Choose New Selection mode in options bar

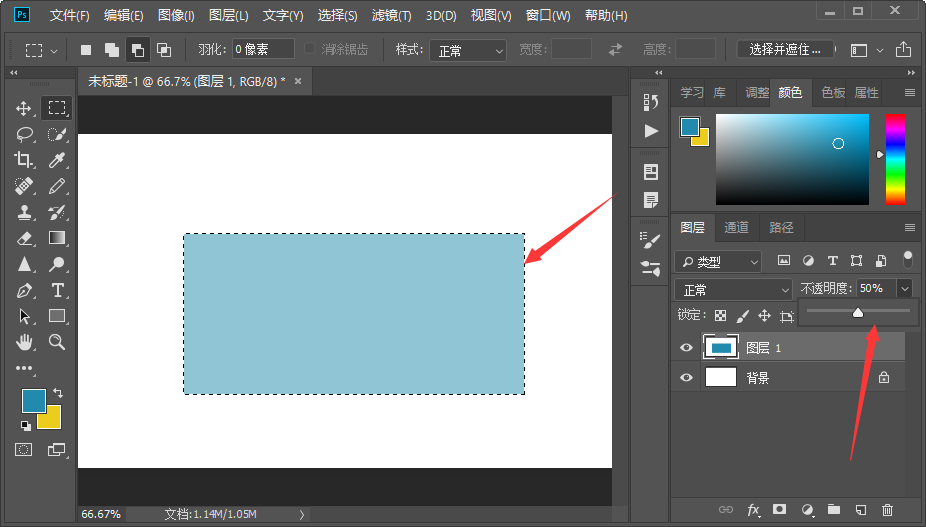(x=86, y=50)
